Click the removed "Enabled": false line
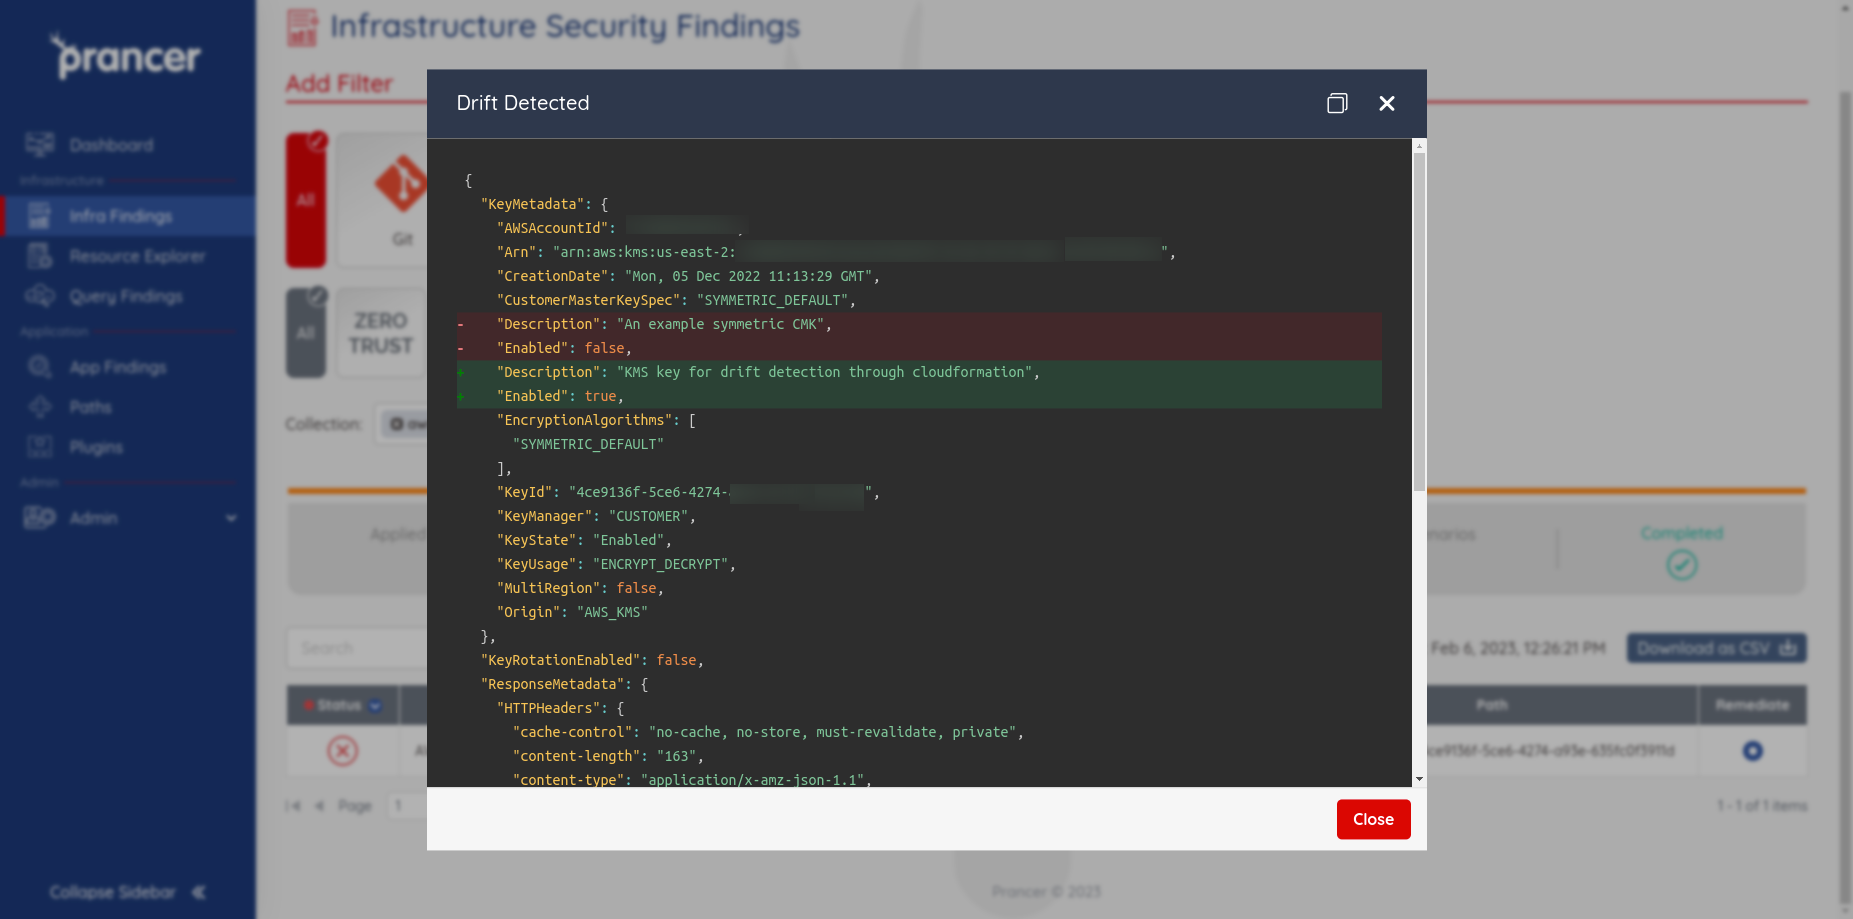Viewport: 1853px width, 919px height. (x=919, y=348)
